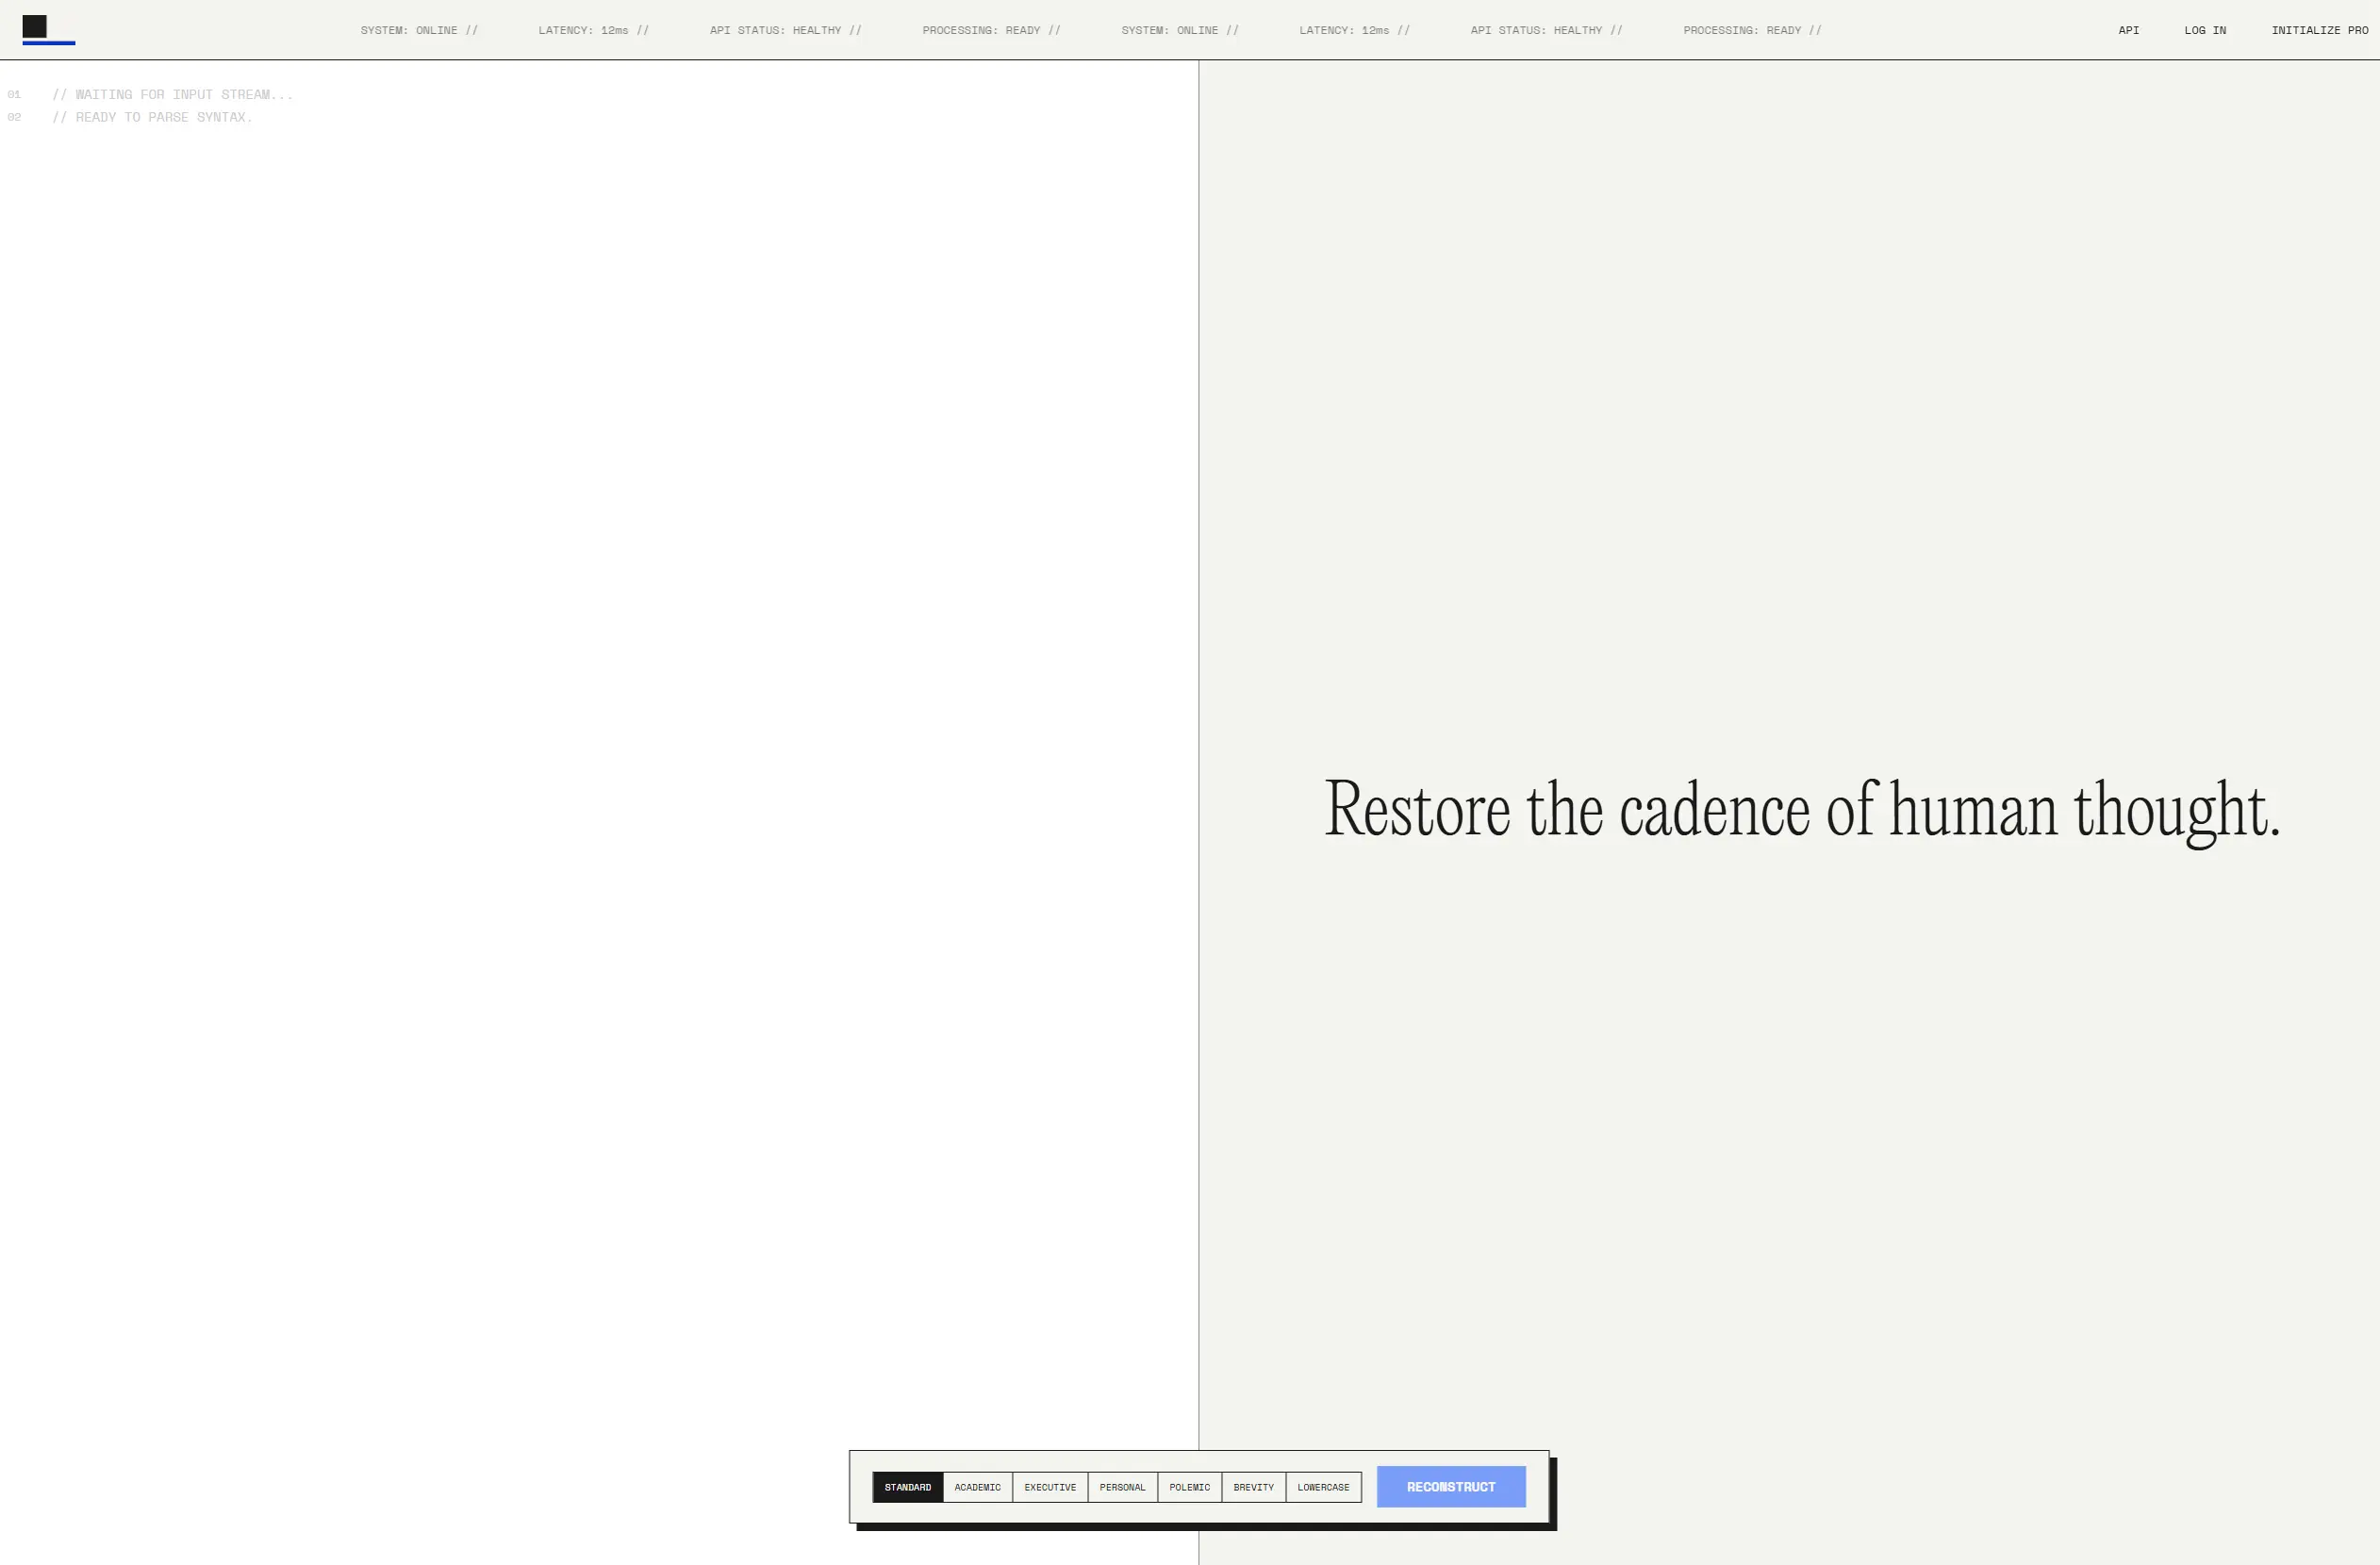The image size is (2380, 1565).
Task: Select the PERSONAL style mode
Action: tap(1122, 1487)
